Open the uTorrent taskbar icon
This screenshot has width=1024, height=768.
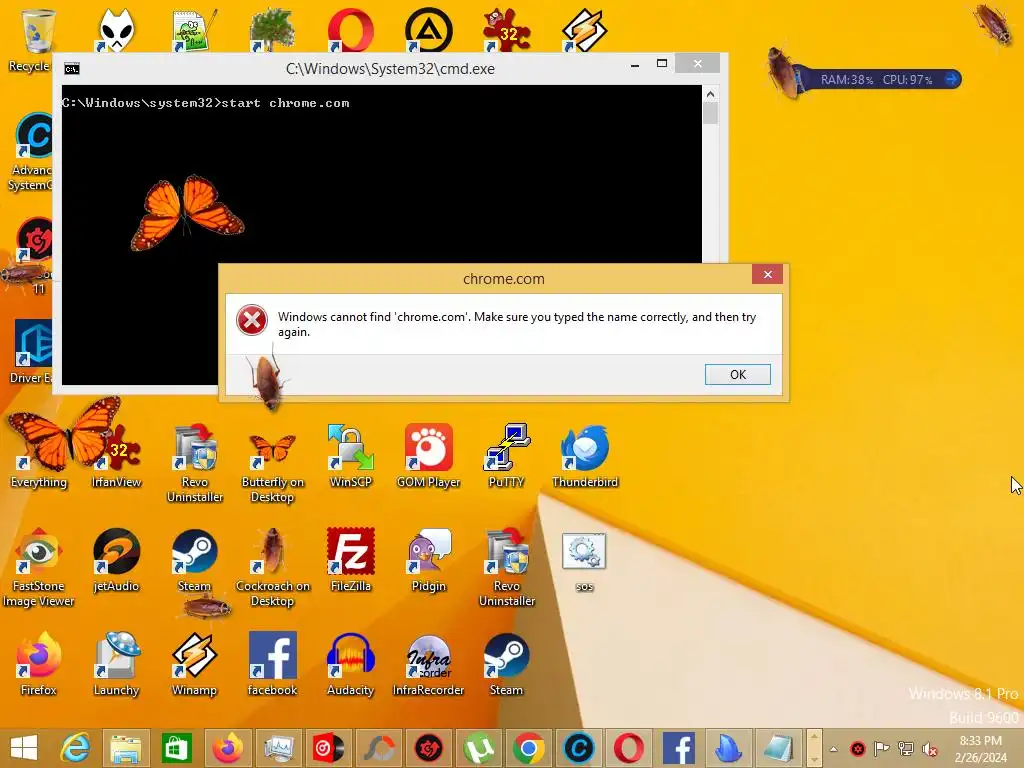[x=479, y=748]
